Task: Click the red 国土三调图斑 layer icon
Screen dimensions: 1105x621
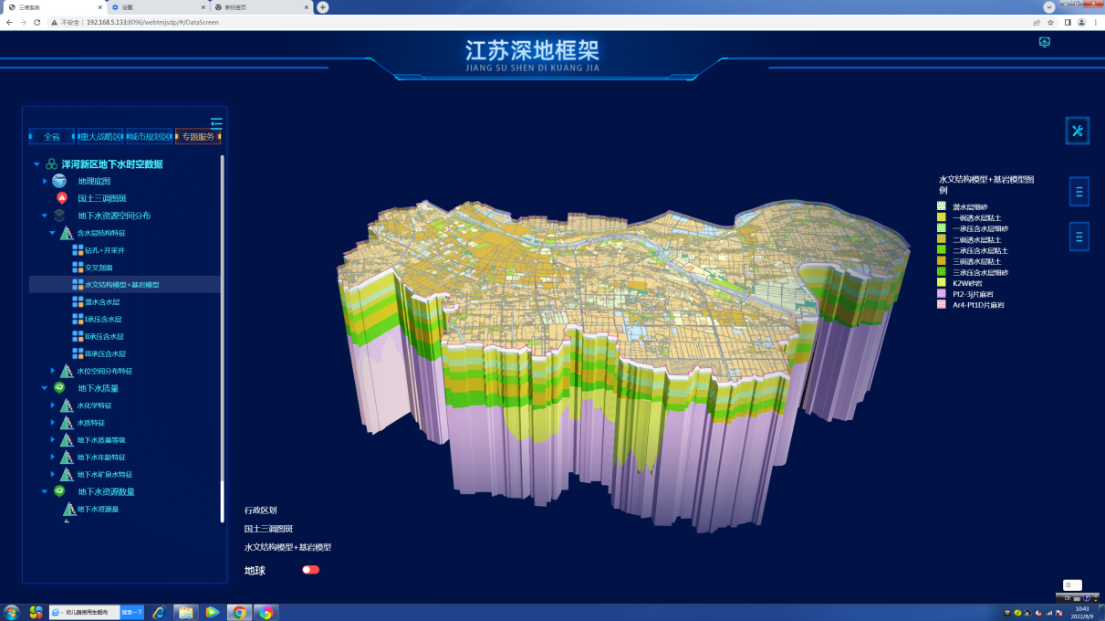Action: tap(60, 198)
